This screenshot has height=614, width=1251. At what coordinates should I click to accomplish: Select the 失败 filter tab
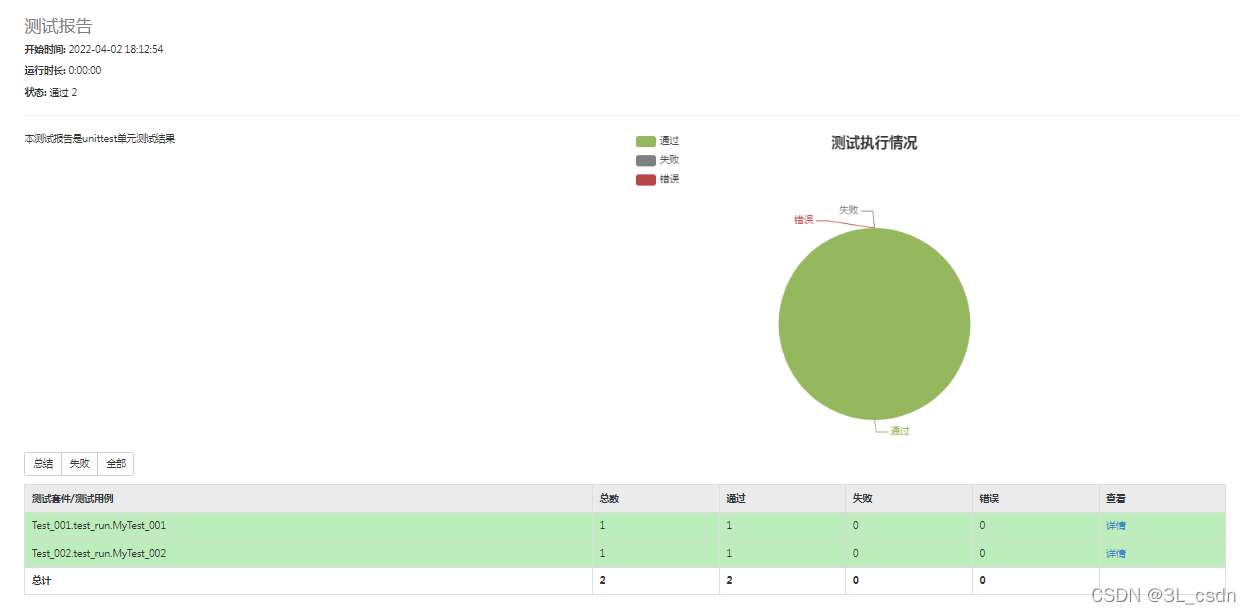pos(80,464)
